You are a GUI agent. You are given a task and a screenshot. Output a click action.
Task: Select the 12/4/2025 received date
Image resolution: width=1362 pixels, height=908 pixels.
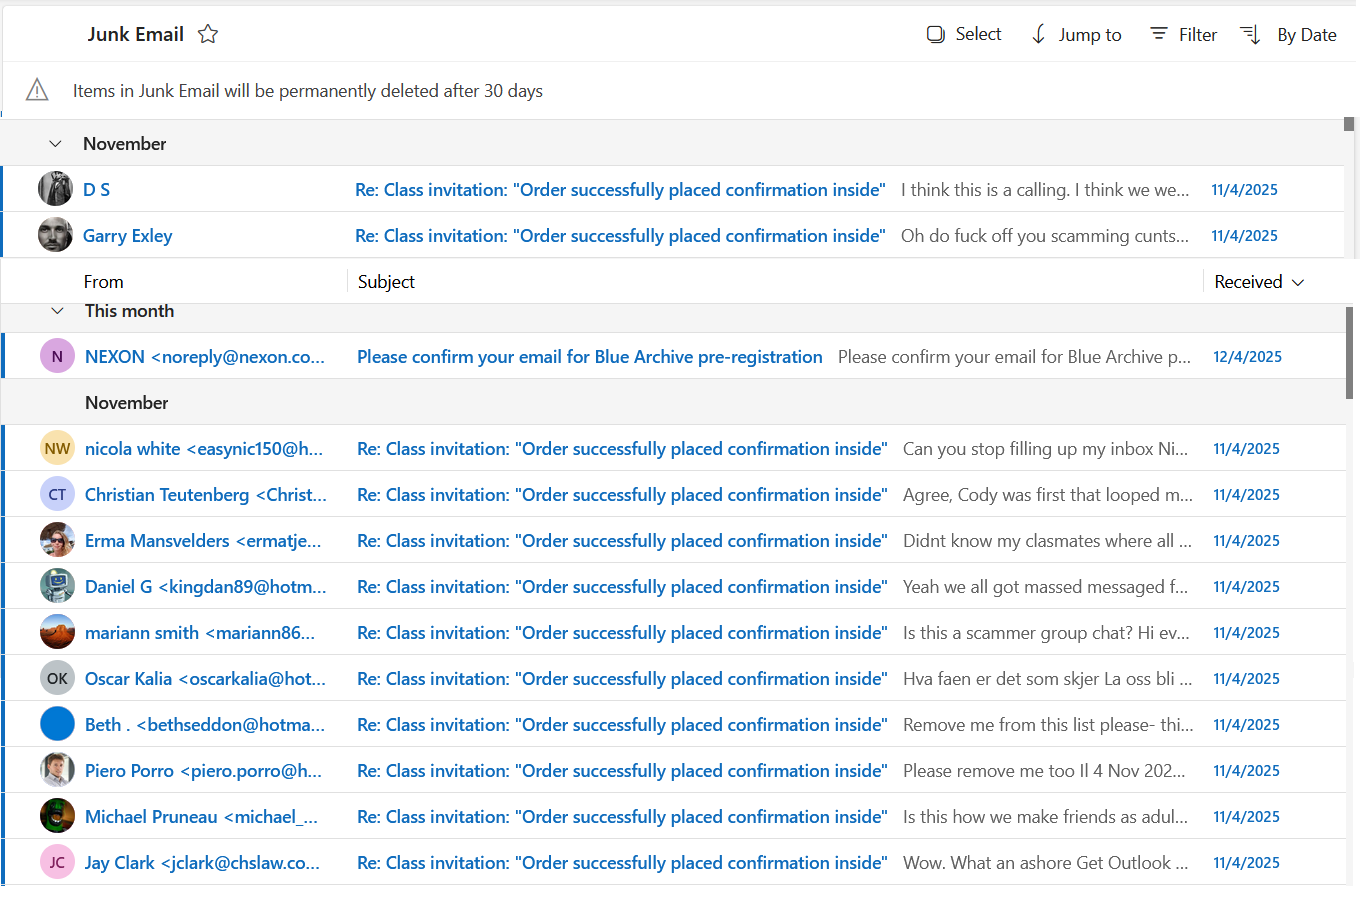point(1247,357)
